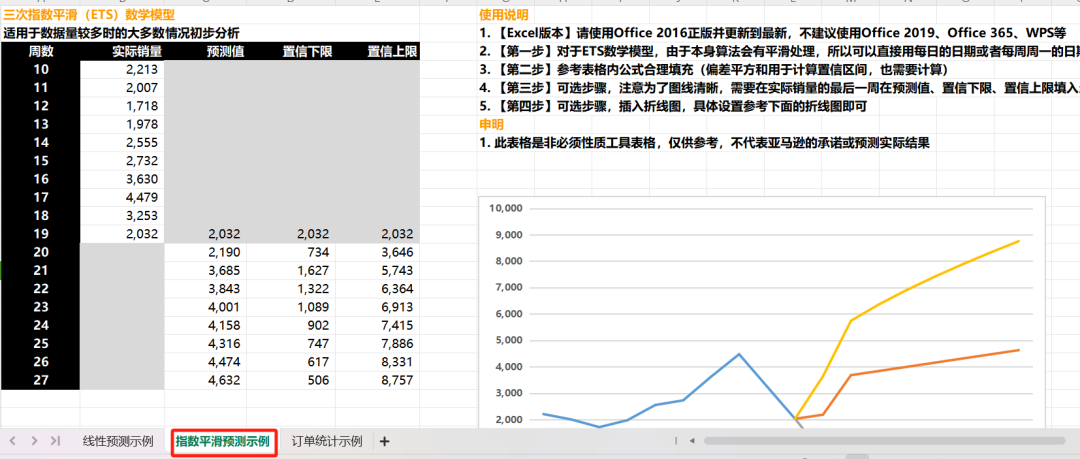
Task: Select upper limit cell 5,743
Action: click(x=377, y=270)
